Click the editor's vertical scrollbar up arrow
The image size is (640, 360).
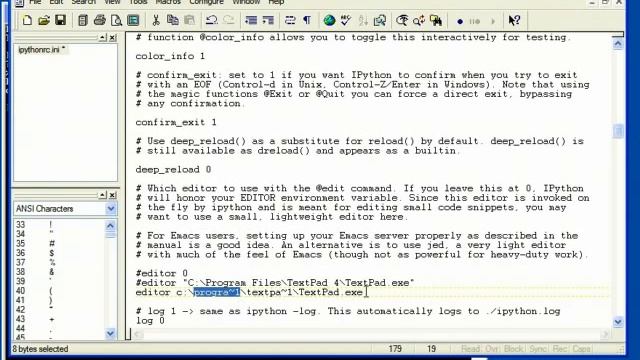[x=618, y=43]
